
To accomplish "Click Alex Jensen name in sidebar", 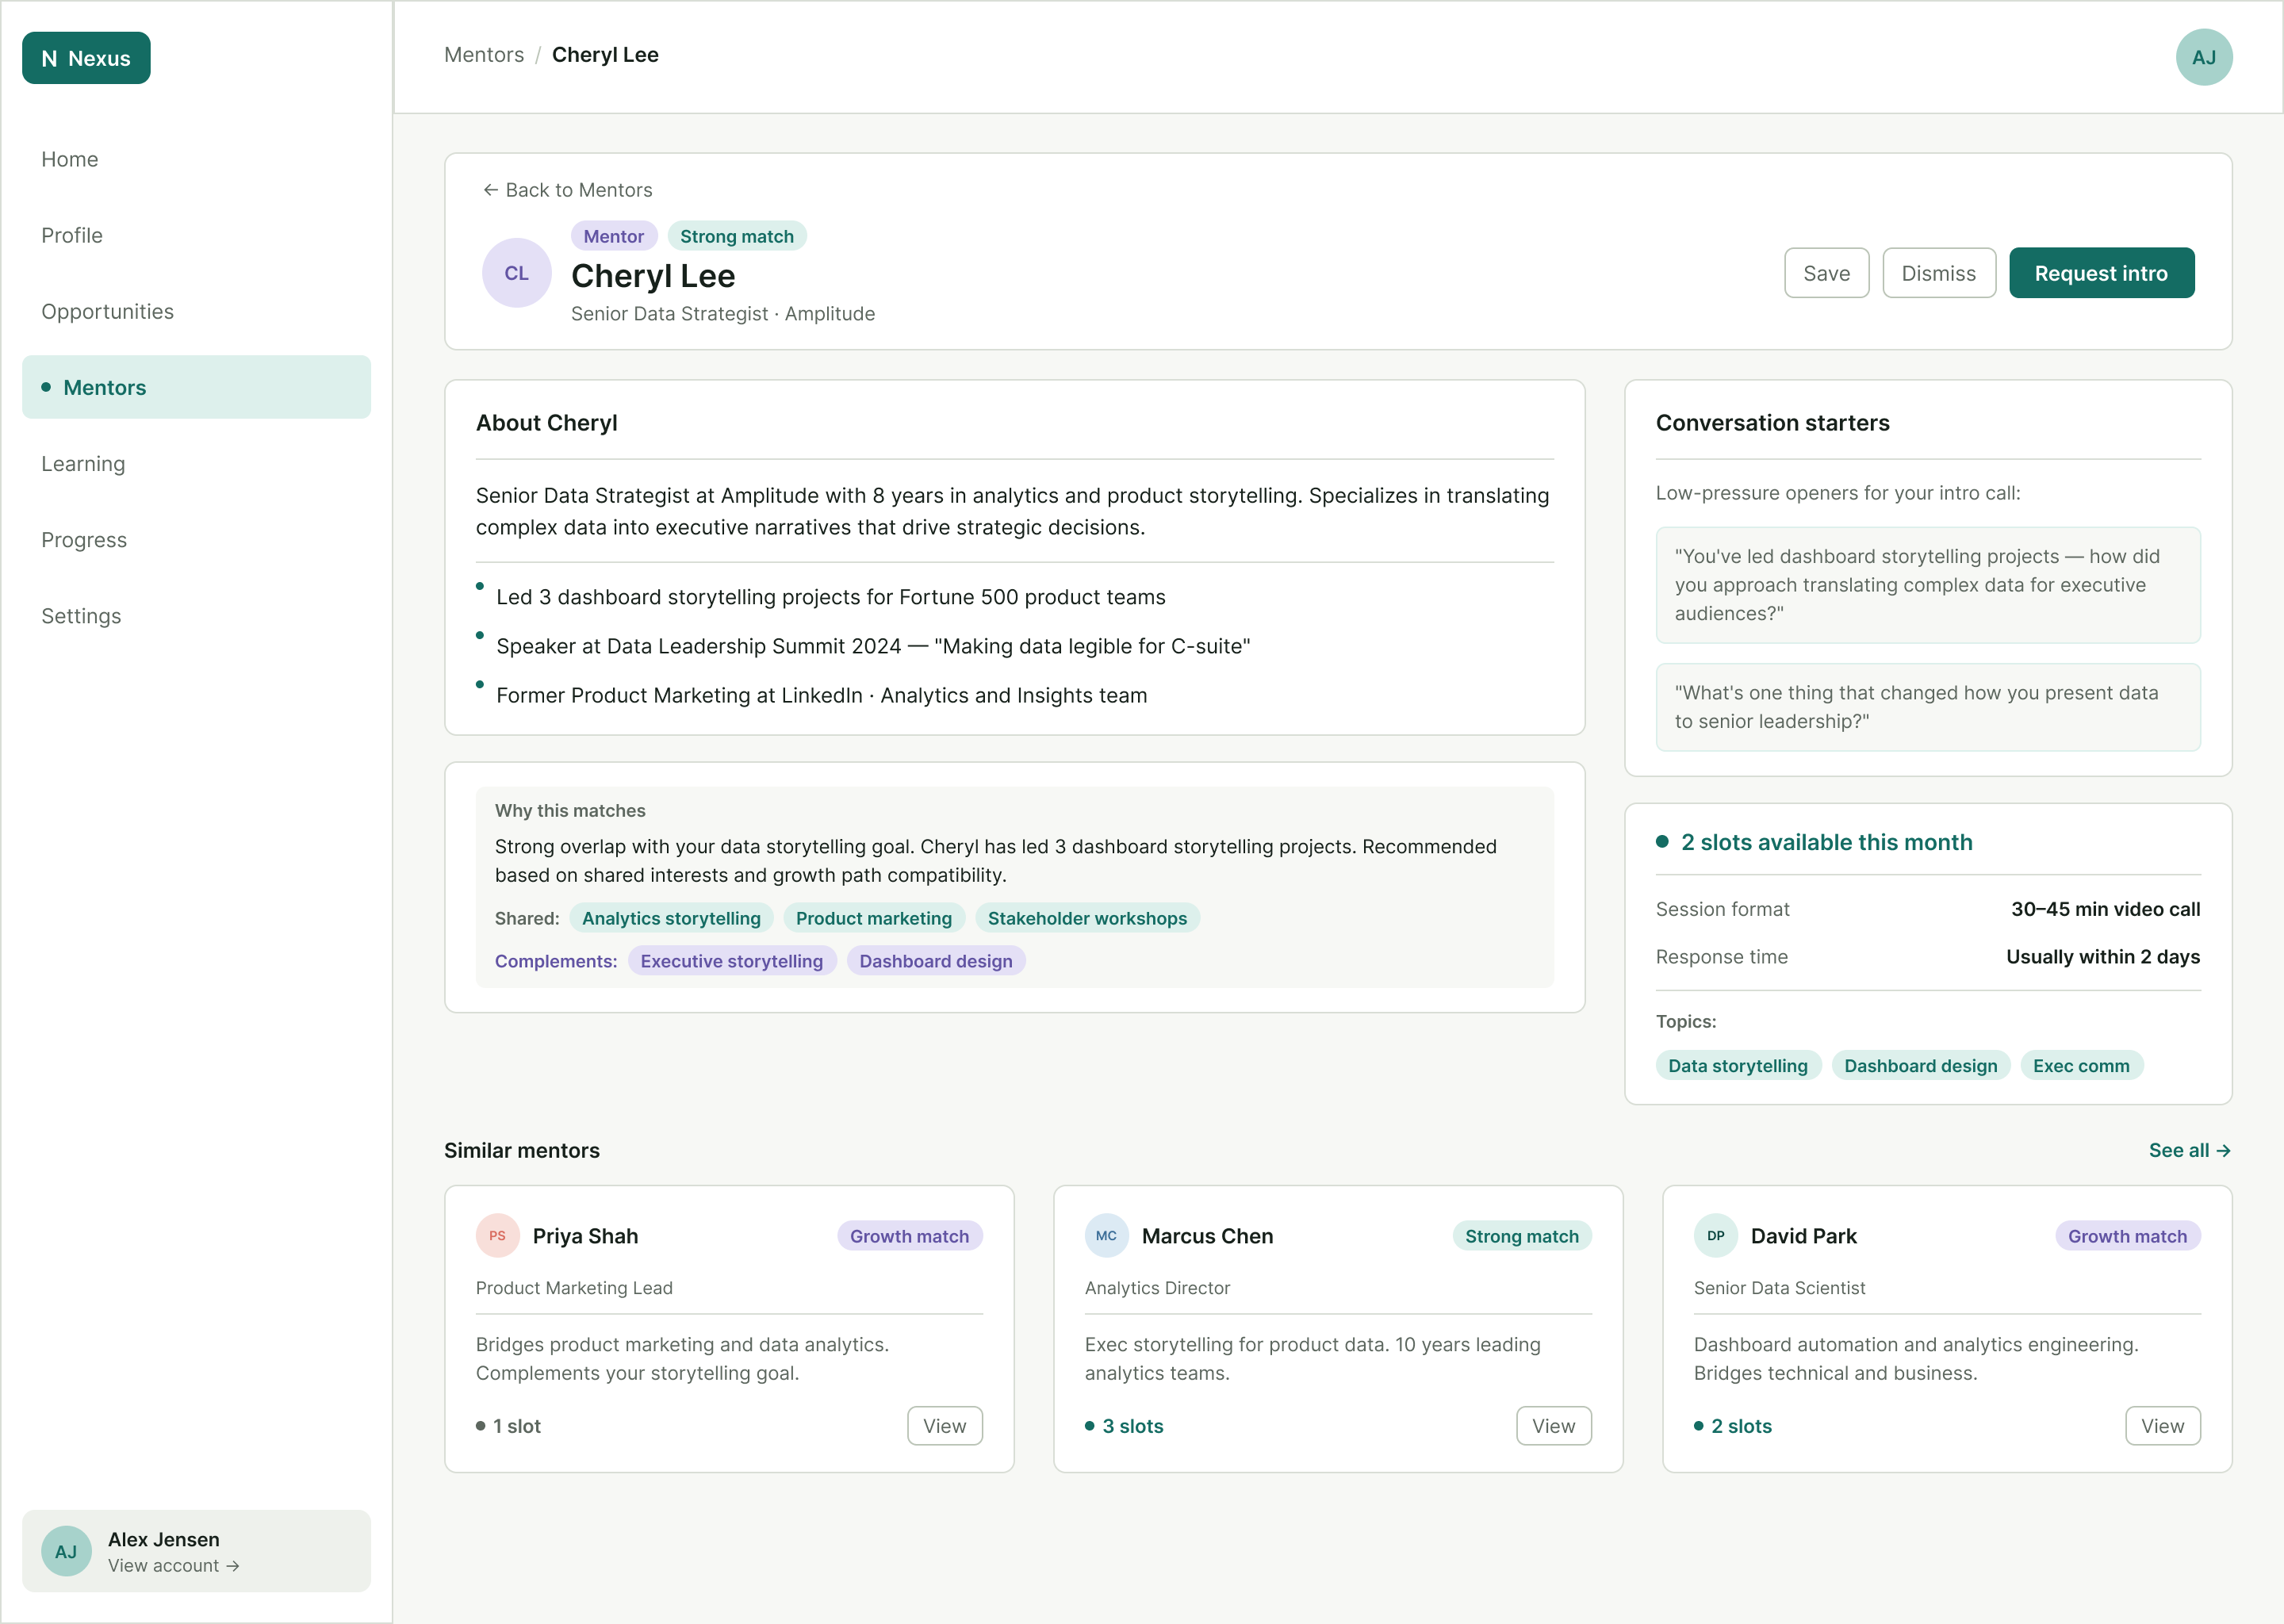I will click(x=164, y=1539).
